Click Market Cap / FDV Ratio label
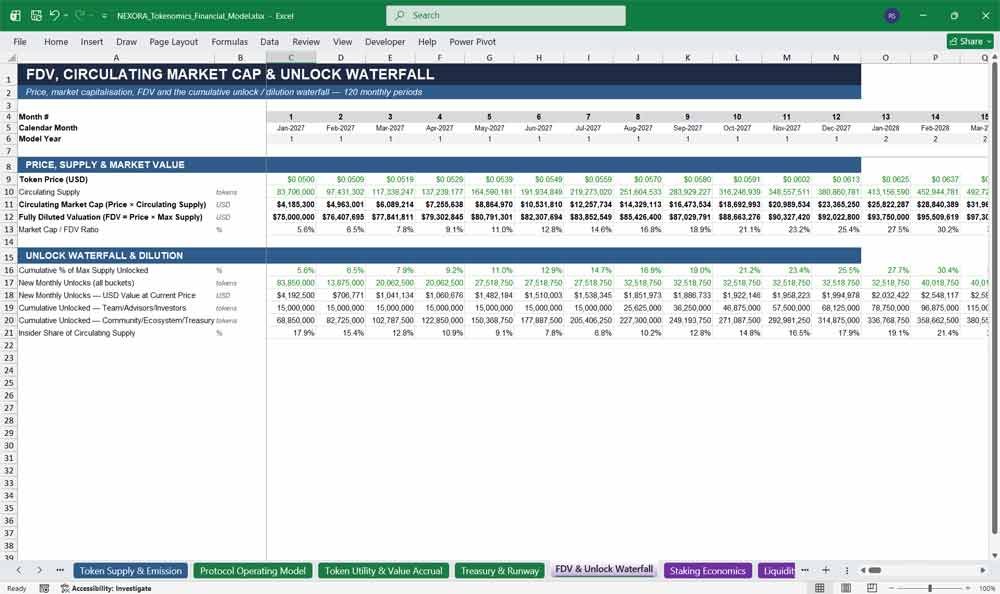Viewport: 1000px width, 594px height. point(58,230)
